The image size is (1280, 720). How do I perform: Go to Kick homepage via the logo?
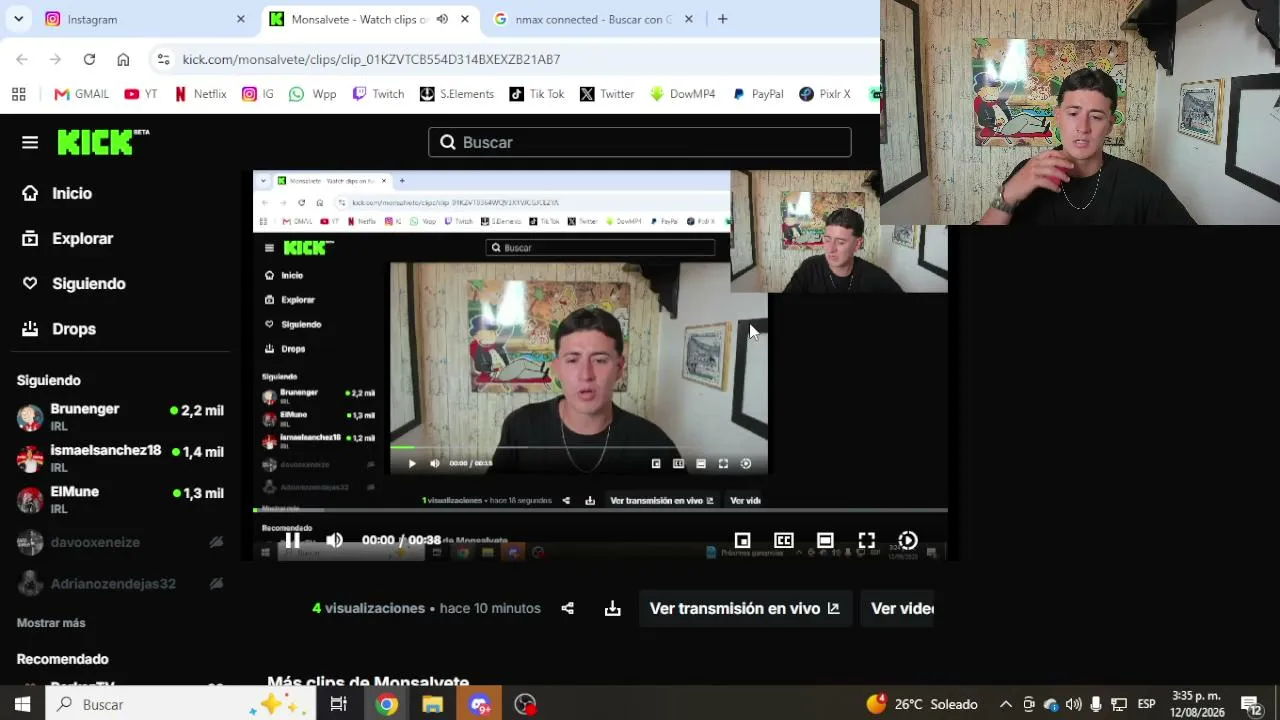pos(103,142)
